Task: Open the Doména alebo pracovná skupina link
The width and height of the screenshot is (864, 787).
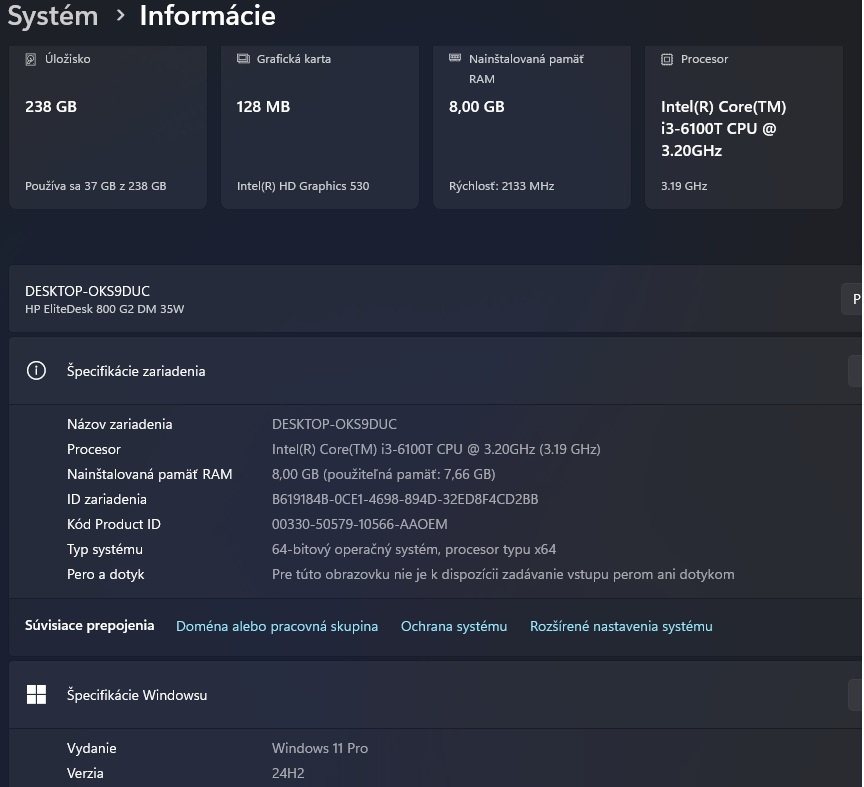Action: click(x=277, y=626)
